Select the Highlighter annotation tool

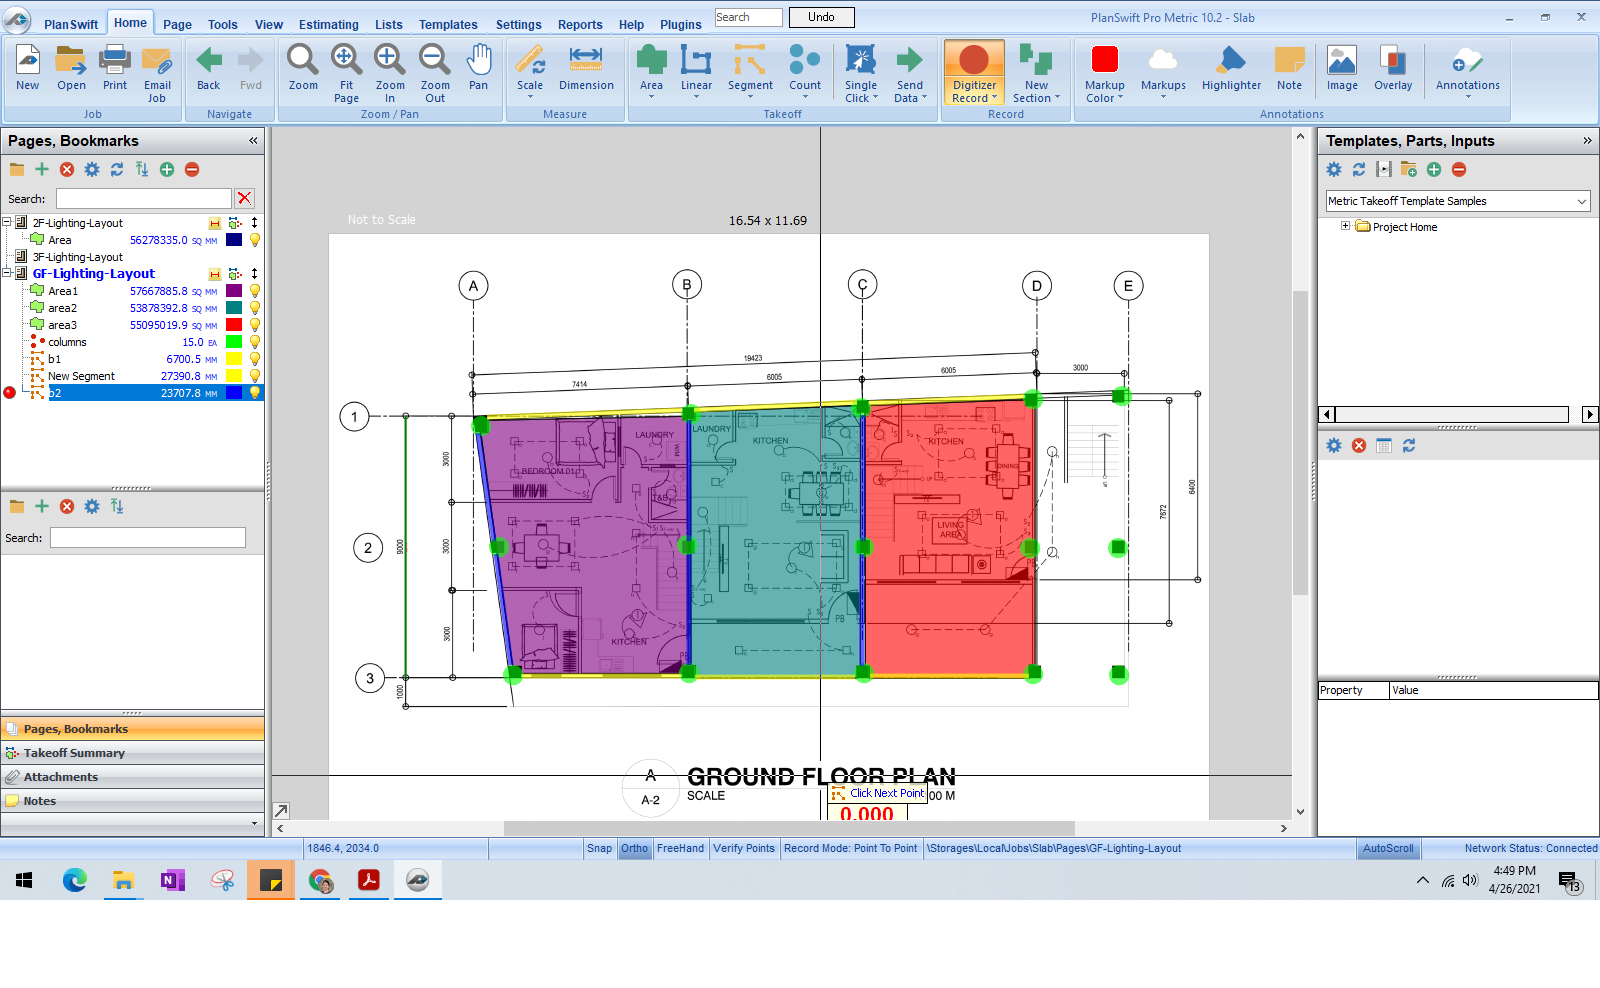[1230, 65]
